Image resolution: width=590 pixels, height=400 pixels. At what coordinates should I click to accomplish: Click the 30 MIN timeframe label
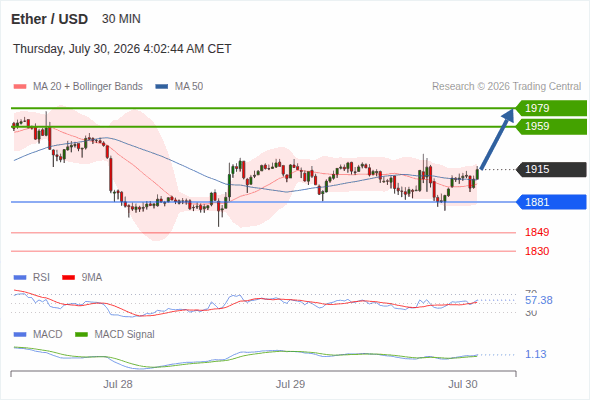[121, 19]
